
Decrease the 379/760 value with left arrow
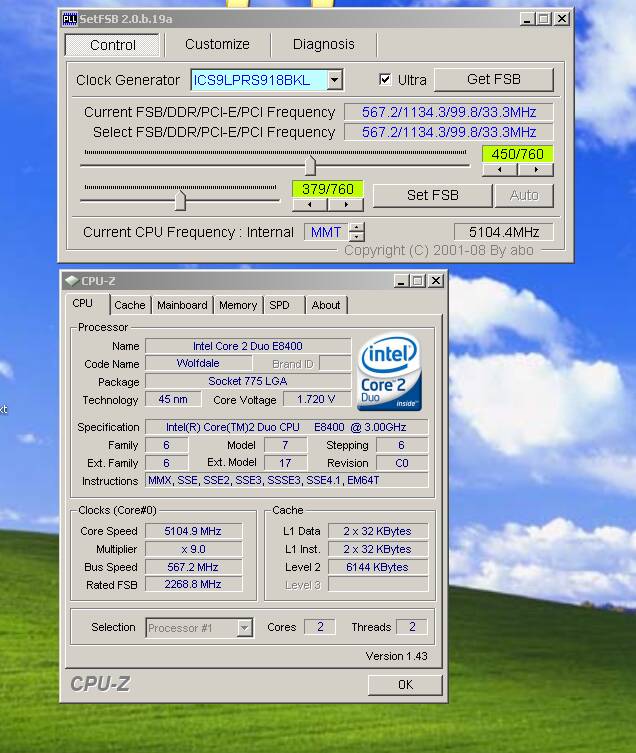310,205
